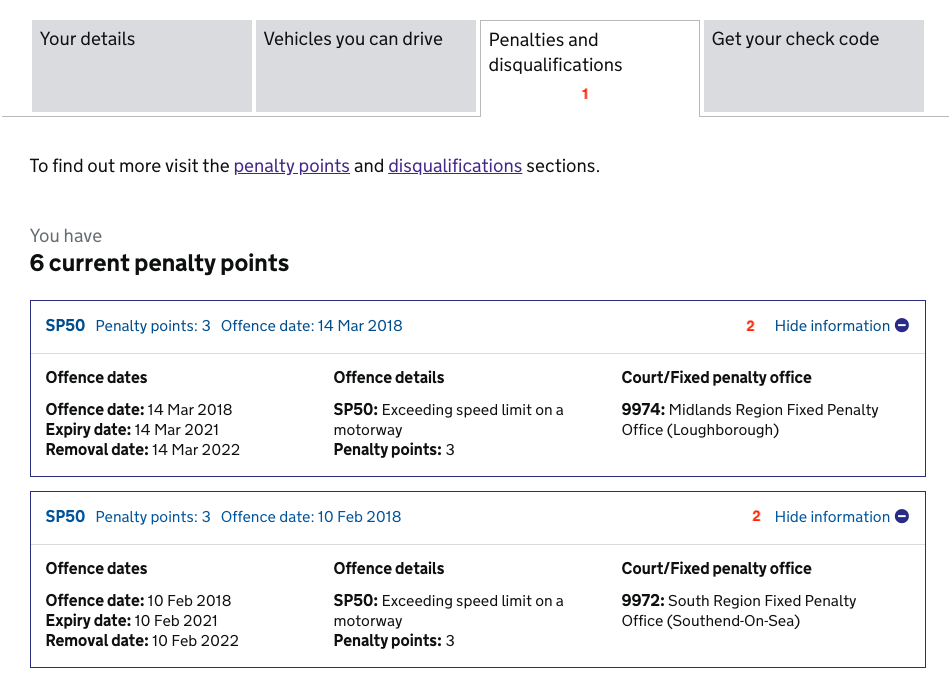Click minus icon on 10 Feb 2018 offence

click(x=902, y=516)
